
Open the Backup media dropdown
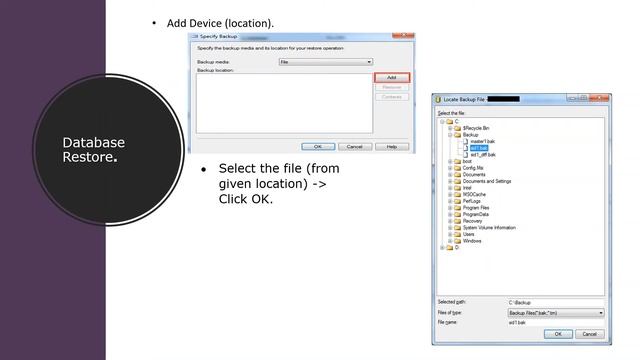click(326, 62)
